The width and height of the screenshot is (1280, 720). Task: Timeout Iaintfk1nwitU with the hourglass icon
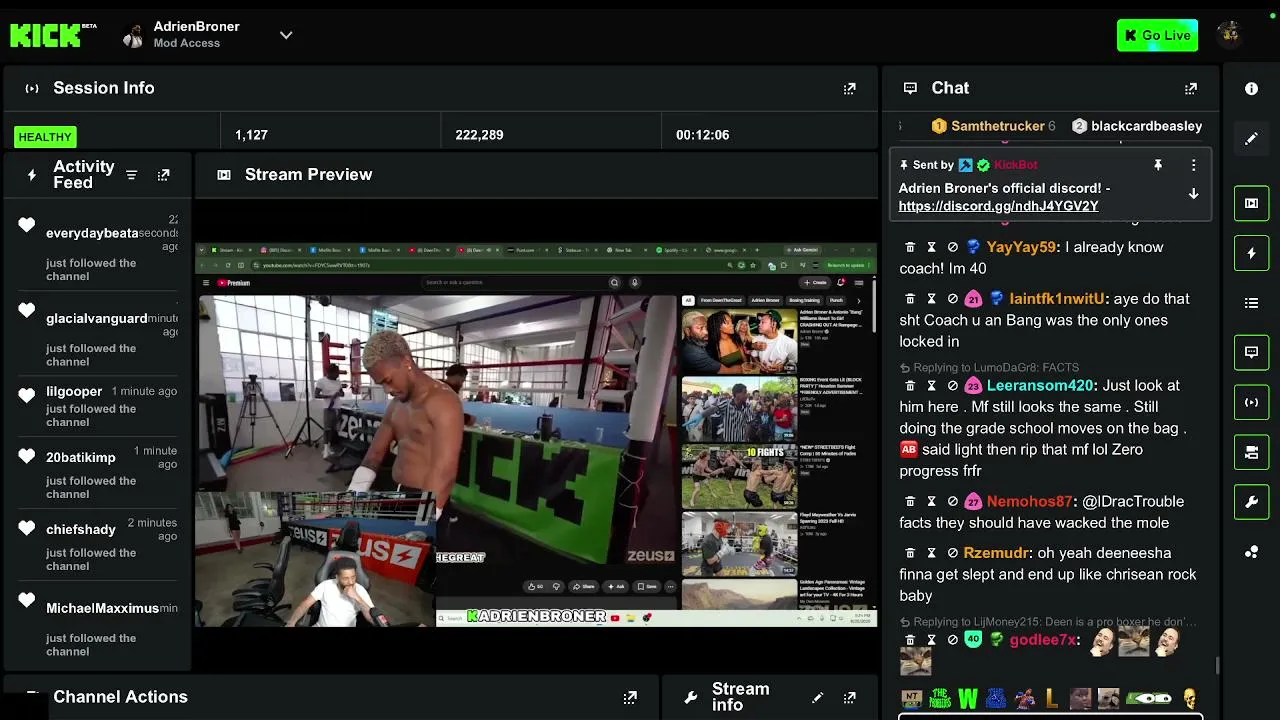click(x=931, y=299)
